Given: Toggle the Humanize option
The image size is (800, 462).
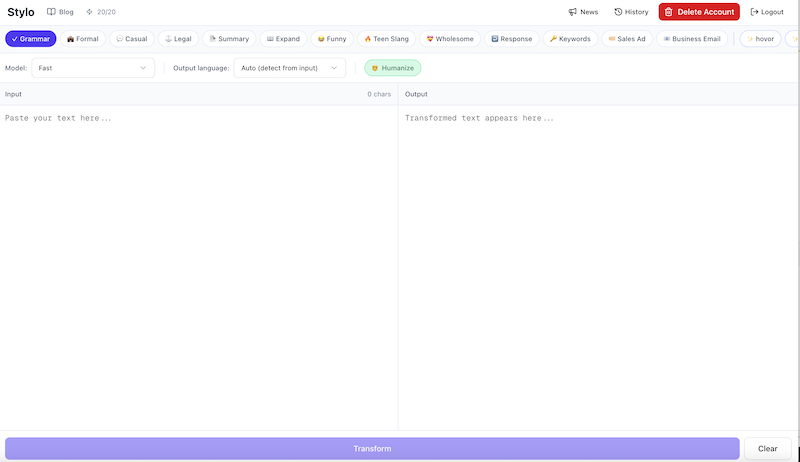Looking at the screenshot, I should click(392, 68).
